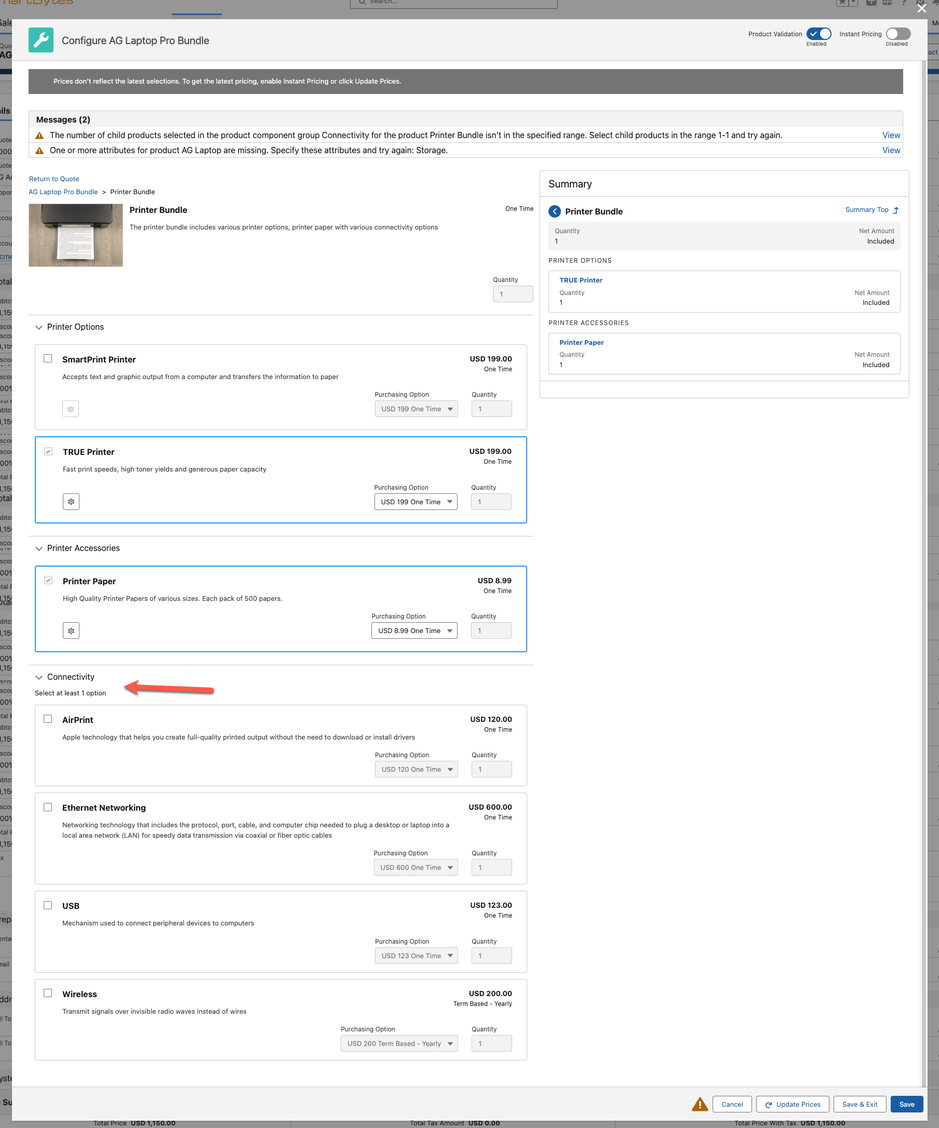Open the Purchasing Option dropdown for Wireless
Image resolution: width=939 pixels, height=1128 pixels.
click(x=396, y=1043)
